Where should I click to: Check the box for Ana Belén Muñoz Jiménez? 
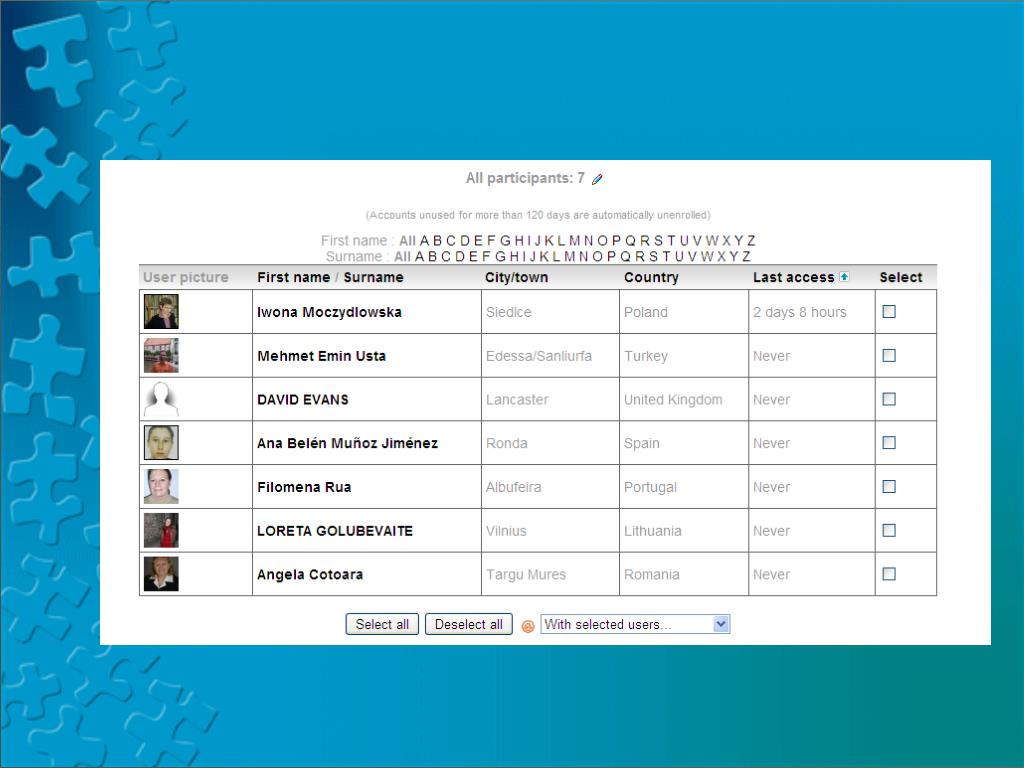point(889,443)
